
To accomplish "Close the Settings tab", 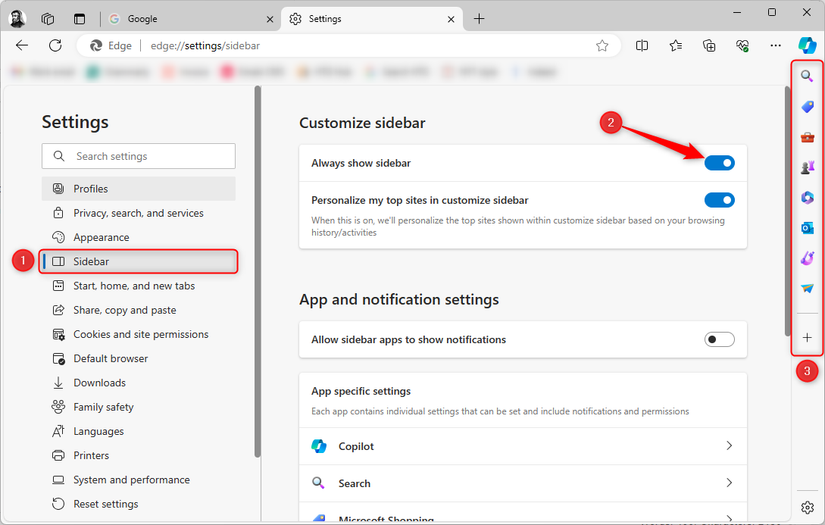I will [x=451, y=19].
